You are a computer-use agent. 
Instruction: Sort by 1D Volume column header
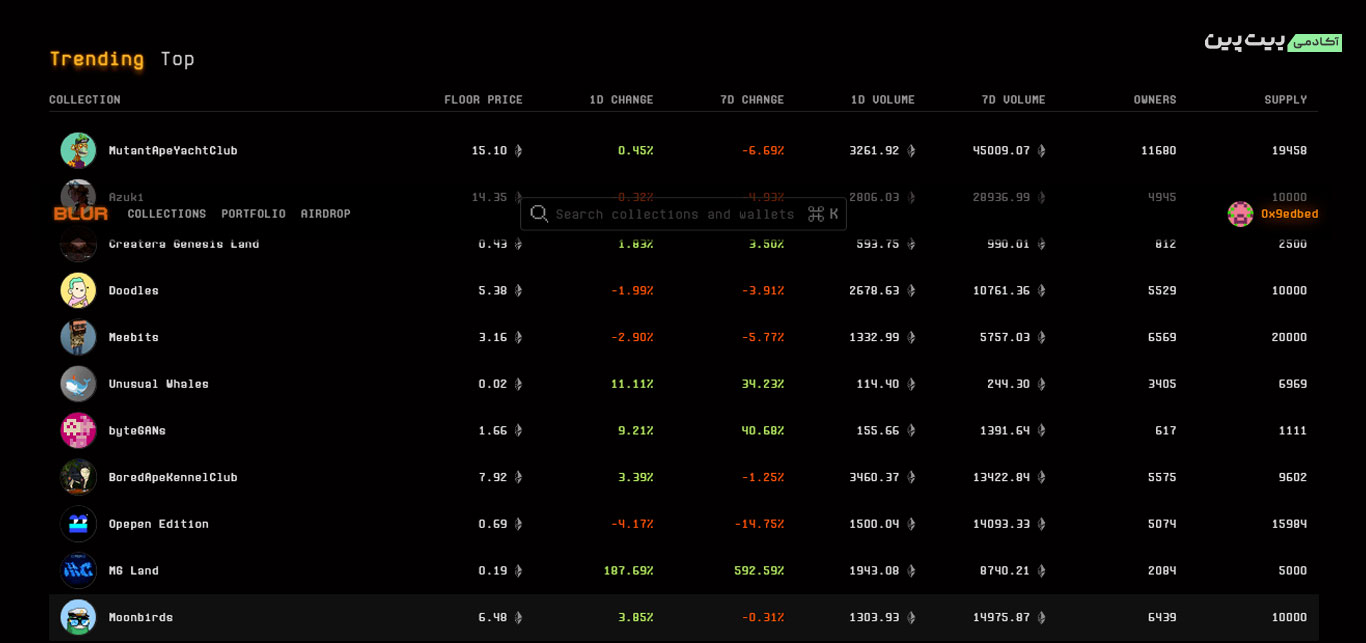(x=883, y=100)
